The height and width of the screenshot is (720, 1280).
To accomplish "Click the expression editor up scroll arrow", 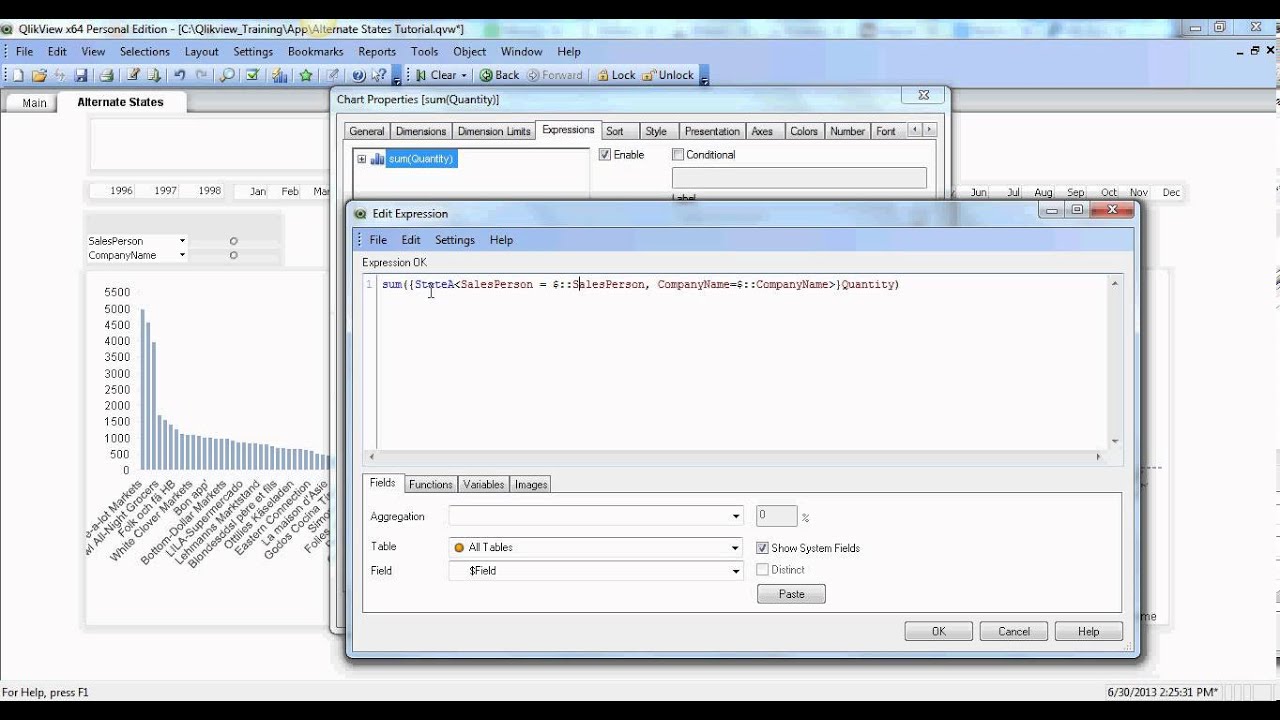I will point(1115,284).
